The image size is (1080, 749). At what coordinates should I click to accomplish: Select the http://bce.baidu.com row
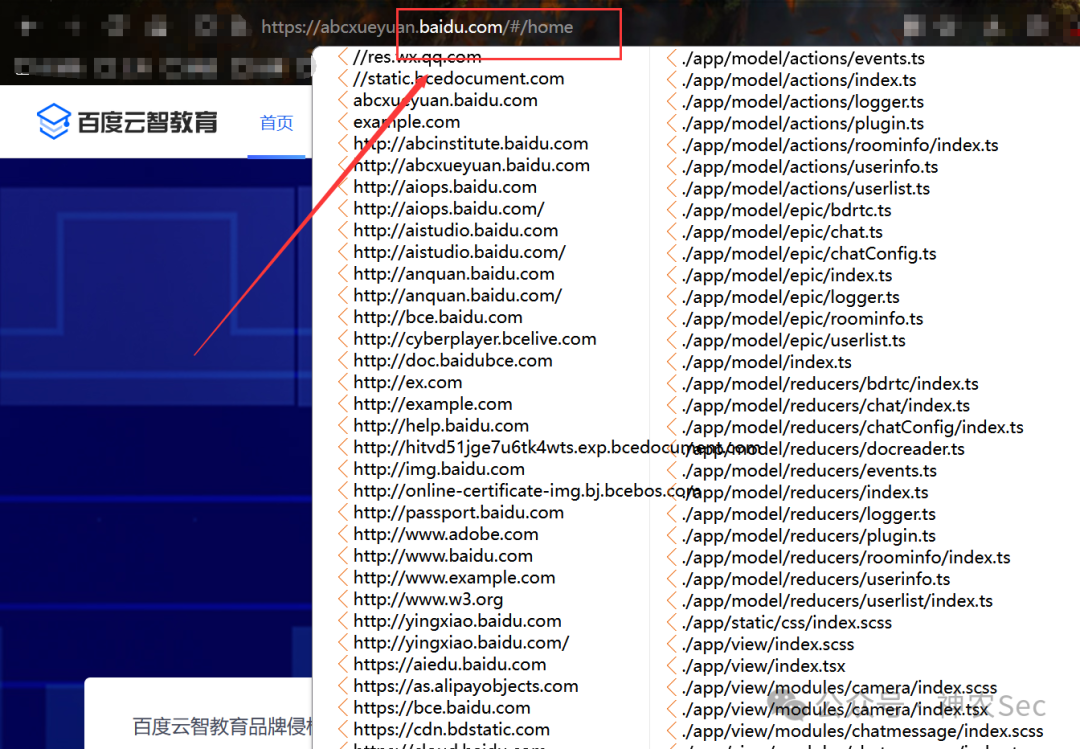coord(437,317)
